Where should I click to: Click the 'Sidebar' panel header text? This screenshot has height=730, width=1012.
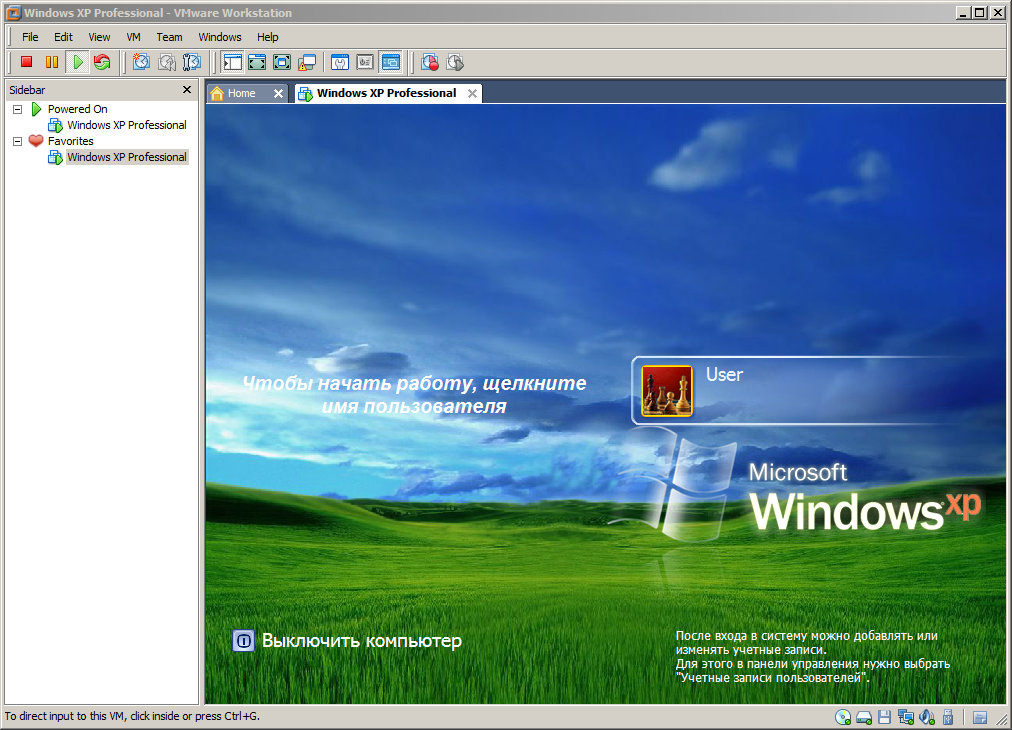[x=27, y=90]
